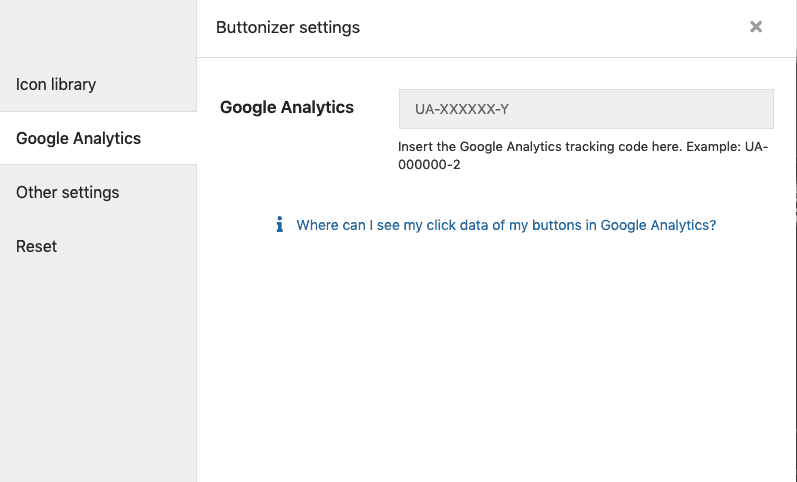The width and height of the screenshot is (797, 482).
Task: Show the Icon library settings page
Action: pos(98,84)
